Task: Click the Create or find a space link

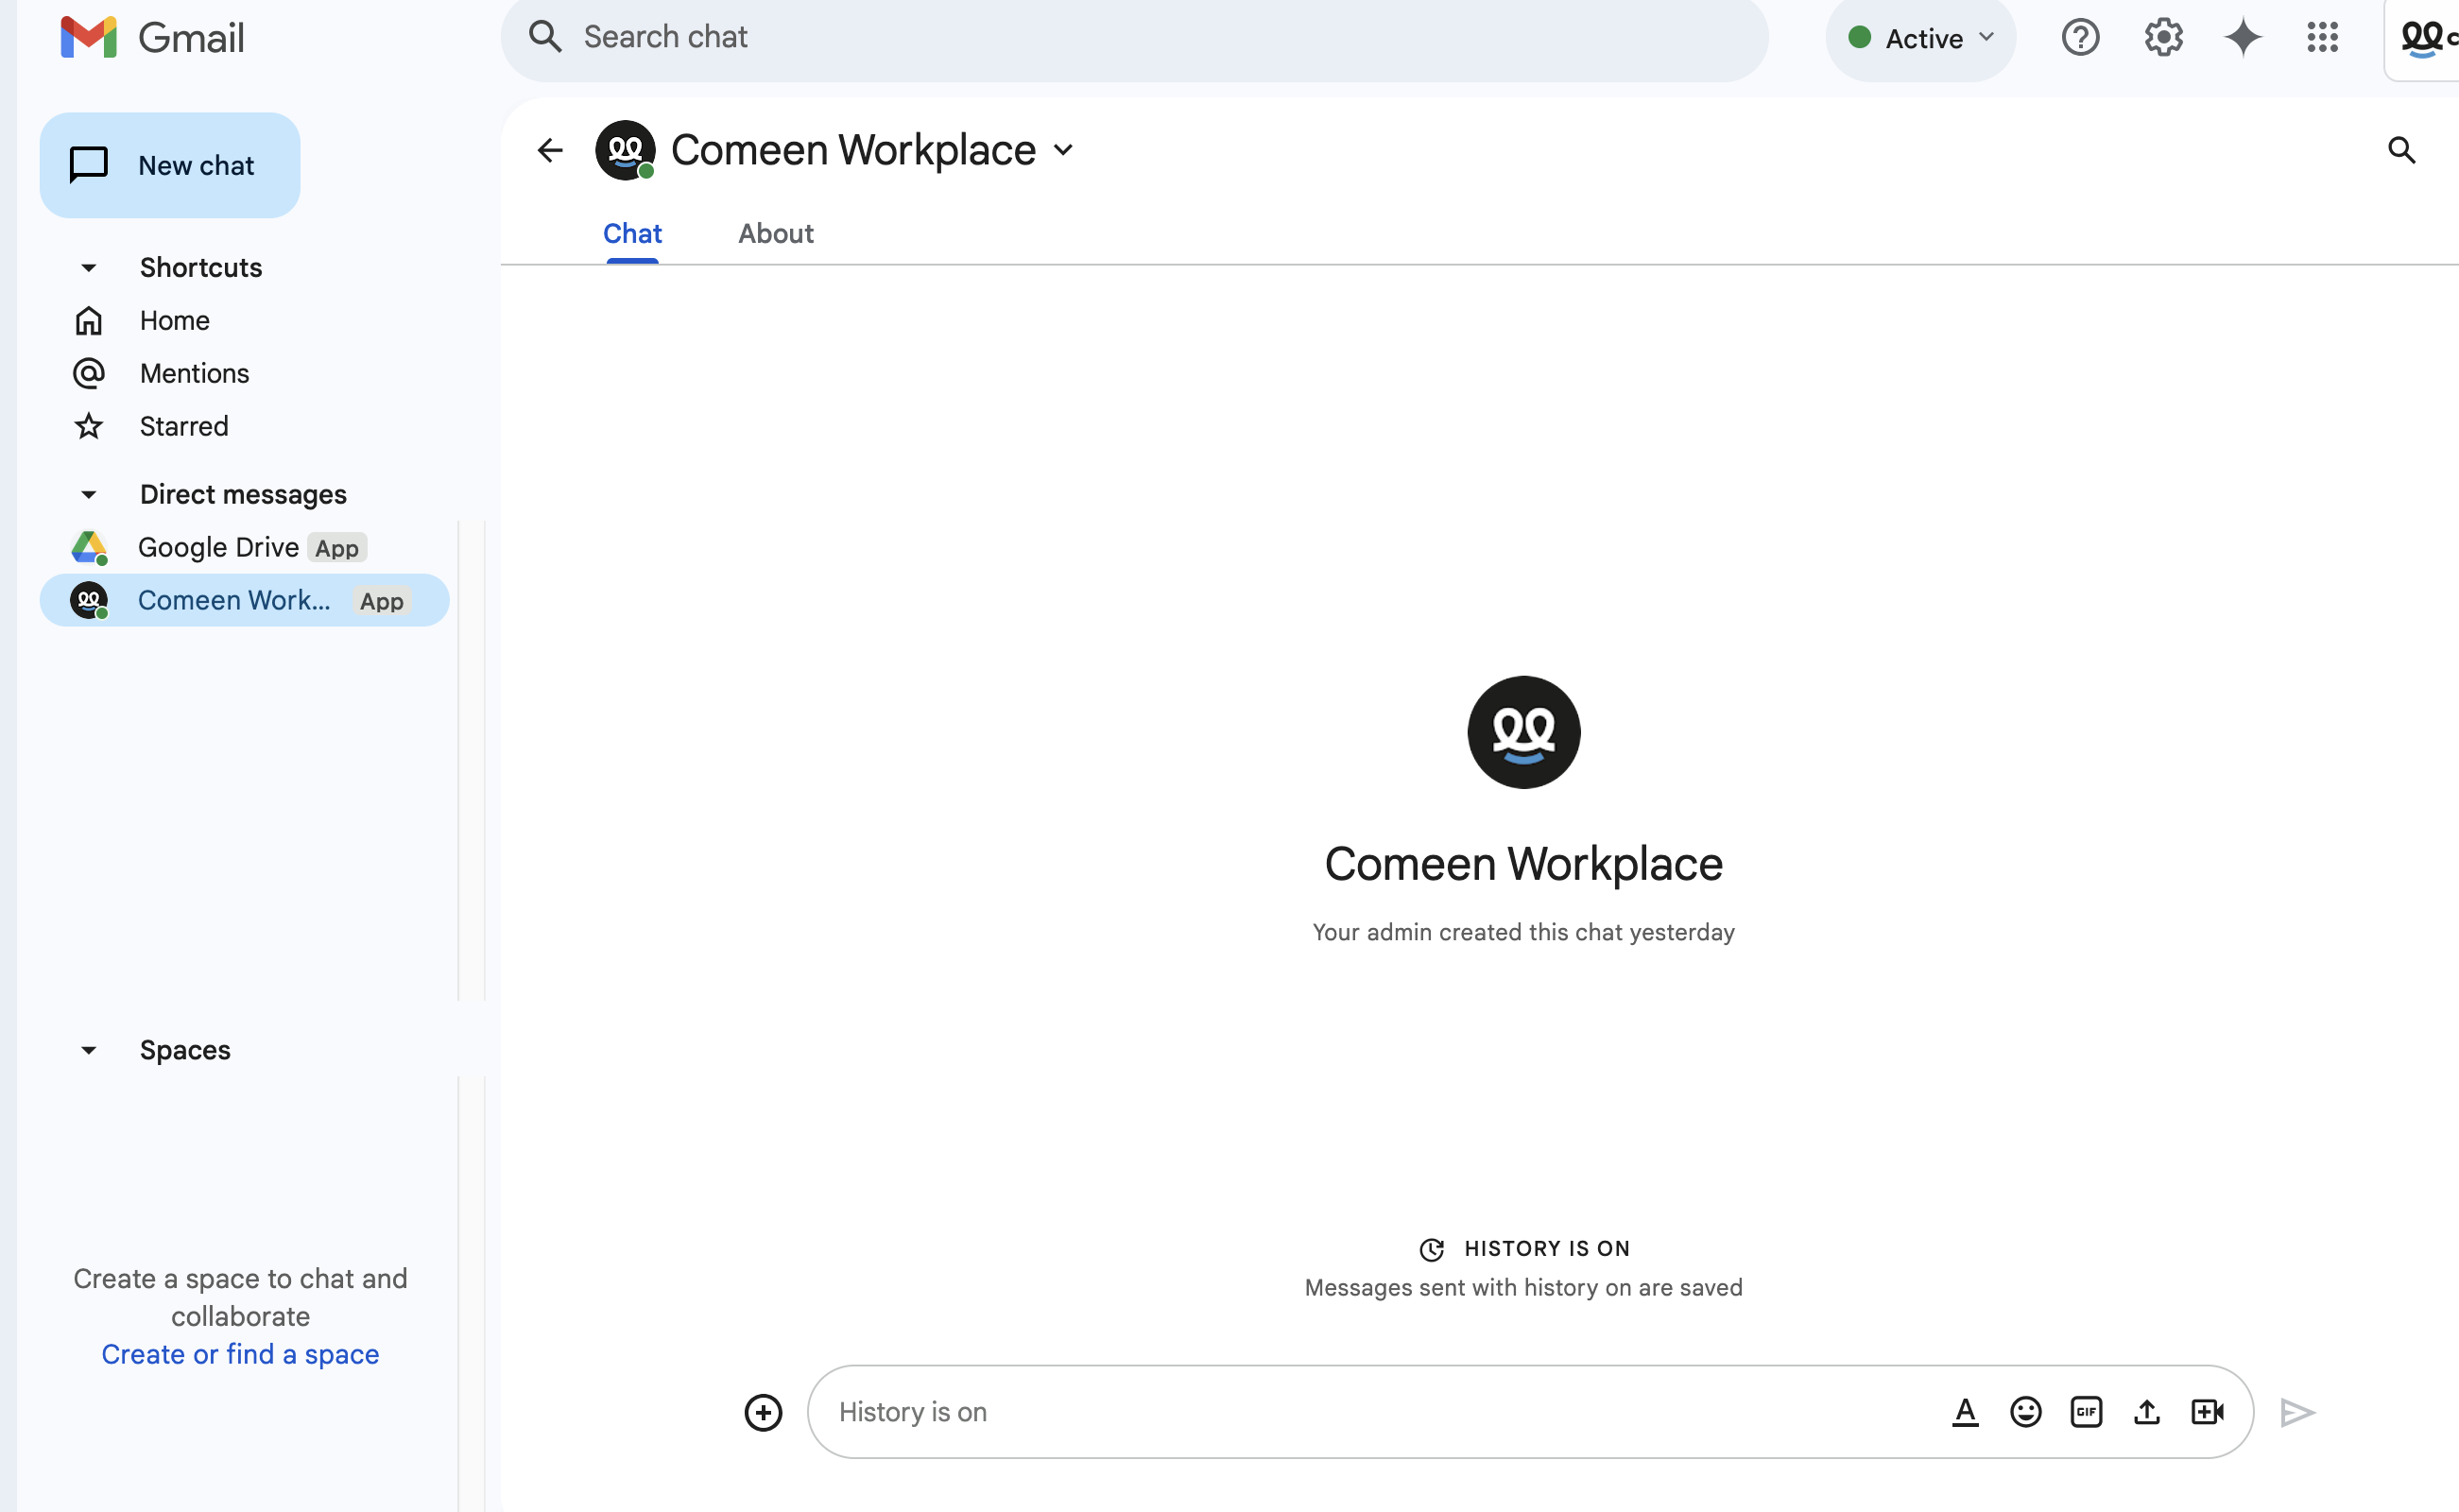Action: (240, 1354)
